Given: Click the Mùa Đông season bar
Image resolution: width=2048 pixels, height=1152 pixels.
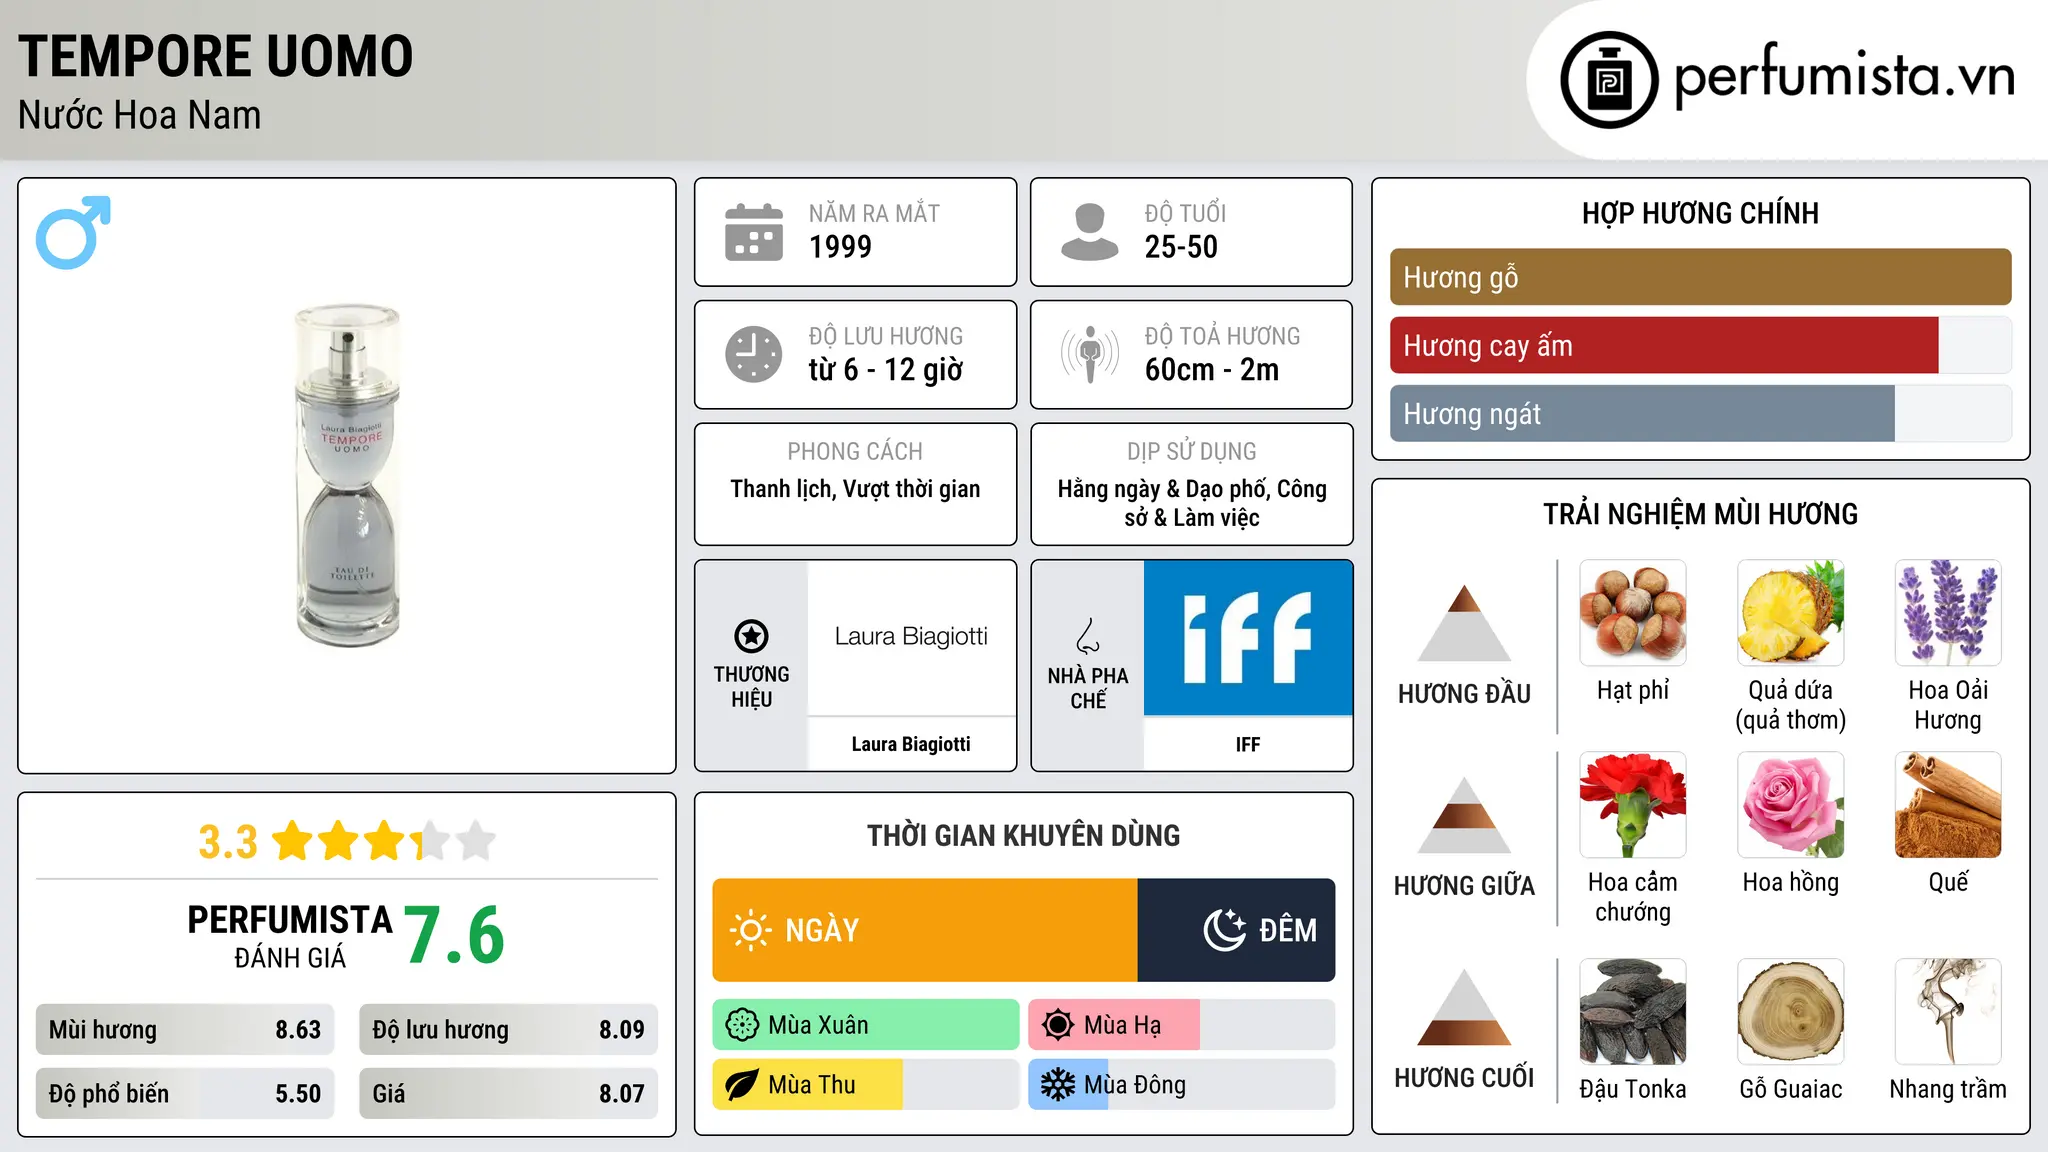Looking at the screenshot, I should click(x=1182, y=1085).
